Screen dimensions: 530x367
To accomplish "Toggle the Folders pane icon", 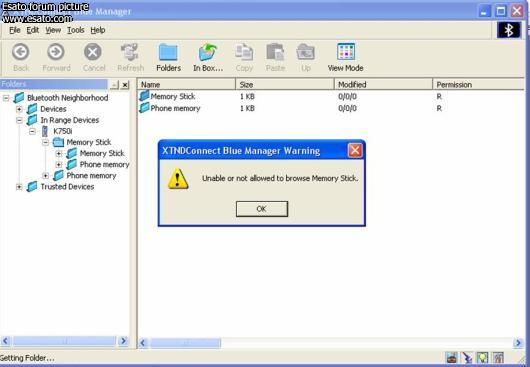I will (x=168, y=52).
